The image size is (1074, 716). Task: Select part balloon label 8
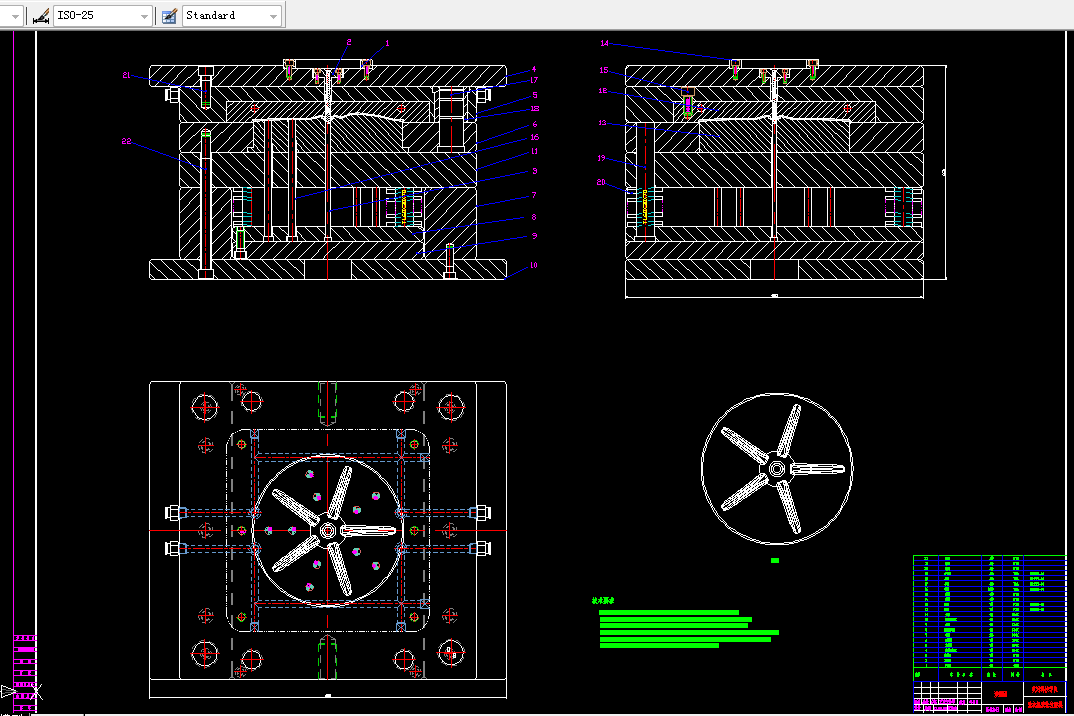(x=534, y=217)
